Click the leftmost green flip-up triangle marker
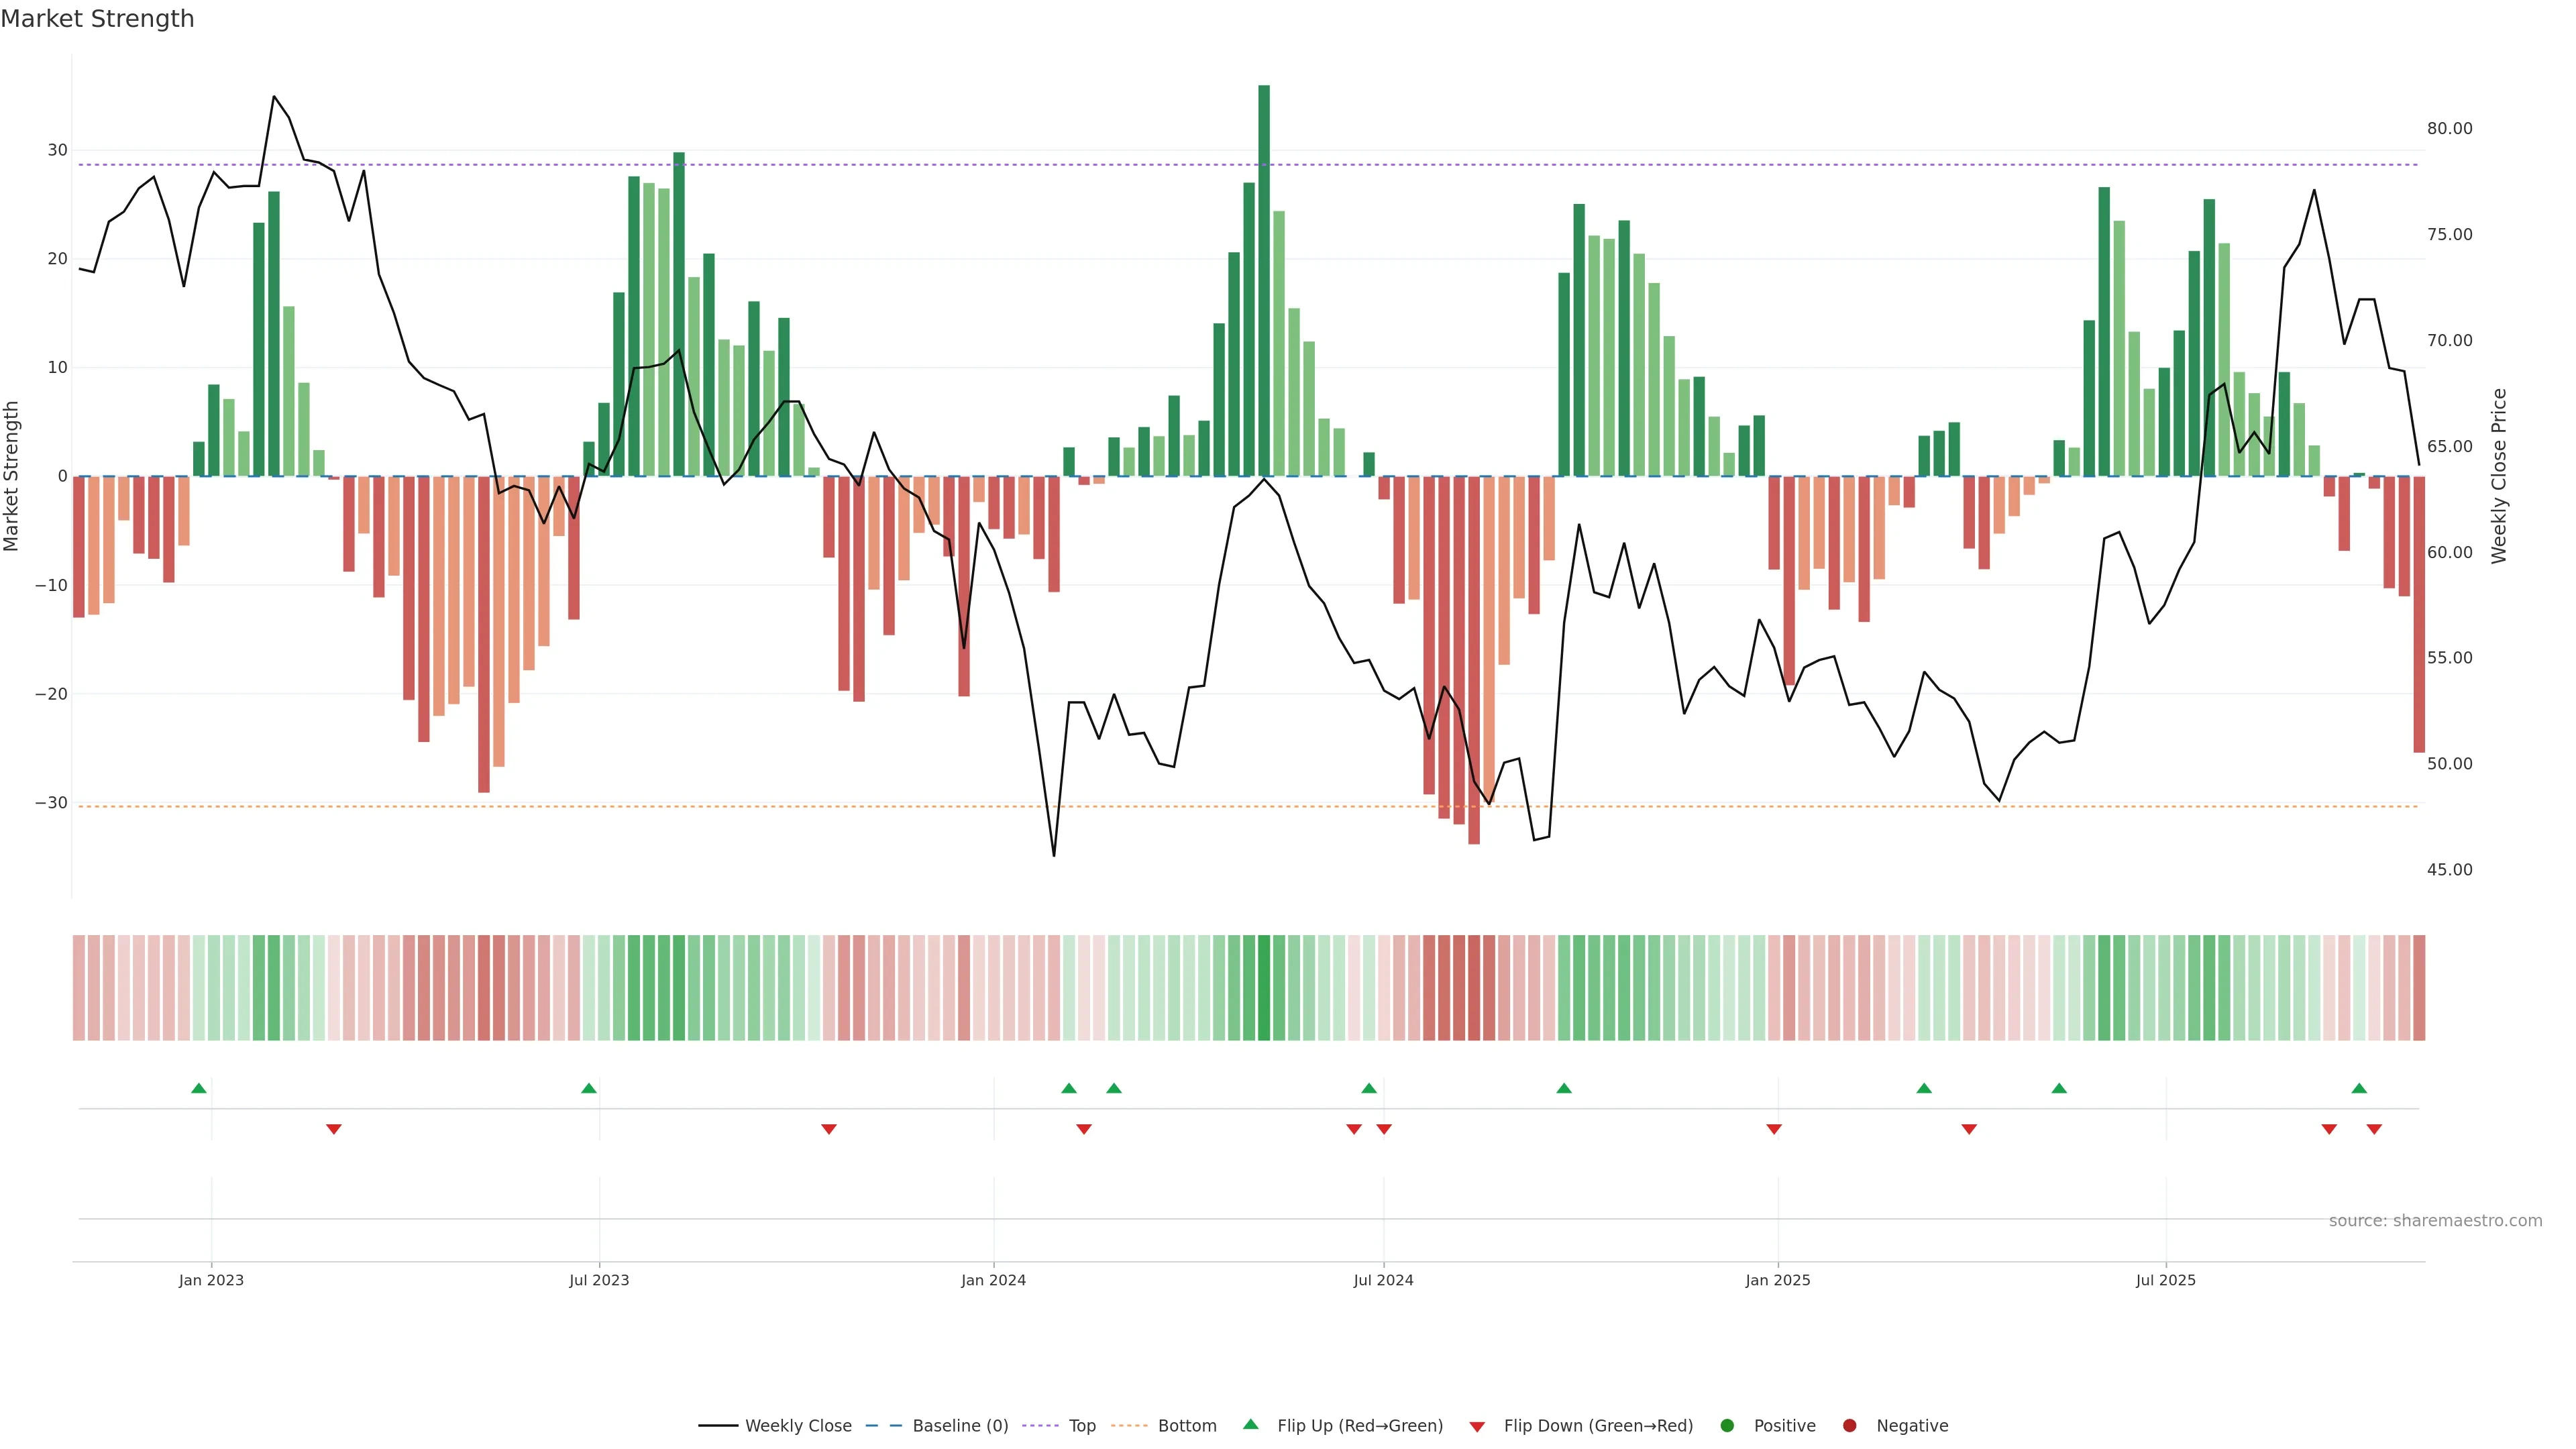This screenshot has width=2576, height=1449. (x=199, y=1088)
